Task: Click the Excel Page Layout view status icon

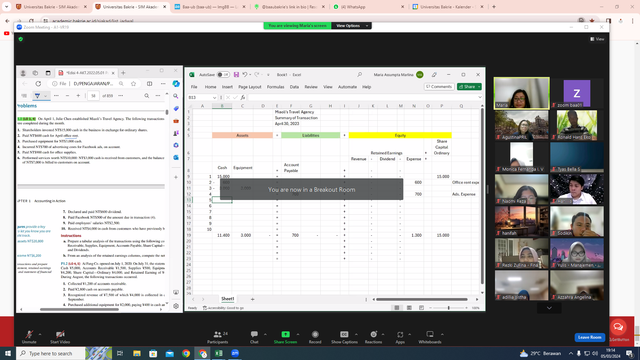Action: 409,308
